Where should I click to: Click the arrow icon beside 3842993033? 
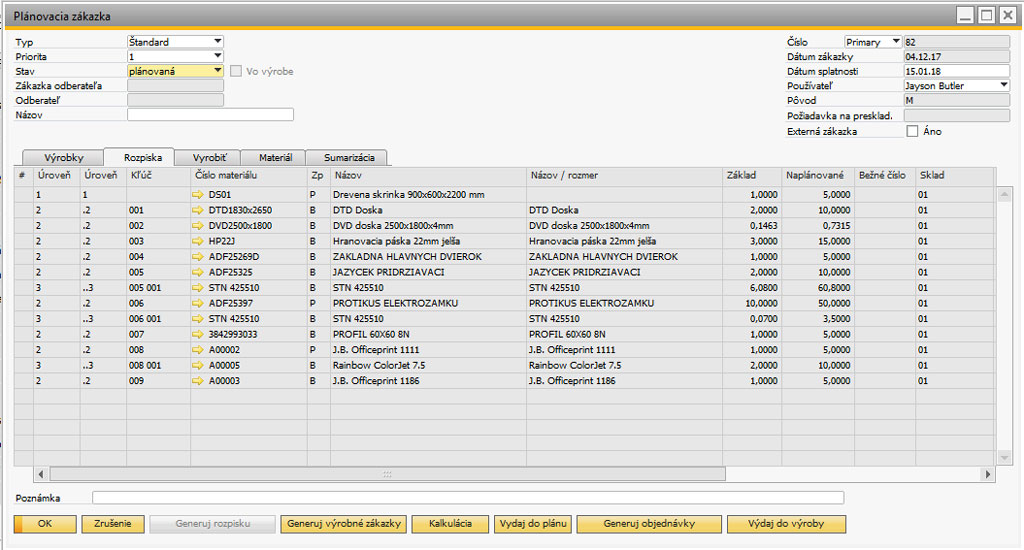[x=198, y=334]
